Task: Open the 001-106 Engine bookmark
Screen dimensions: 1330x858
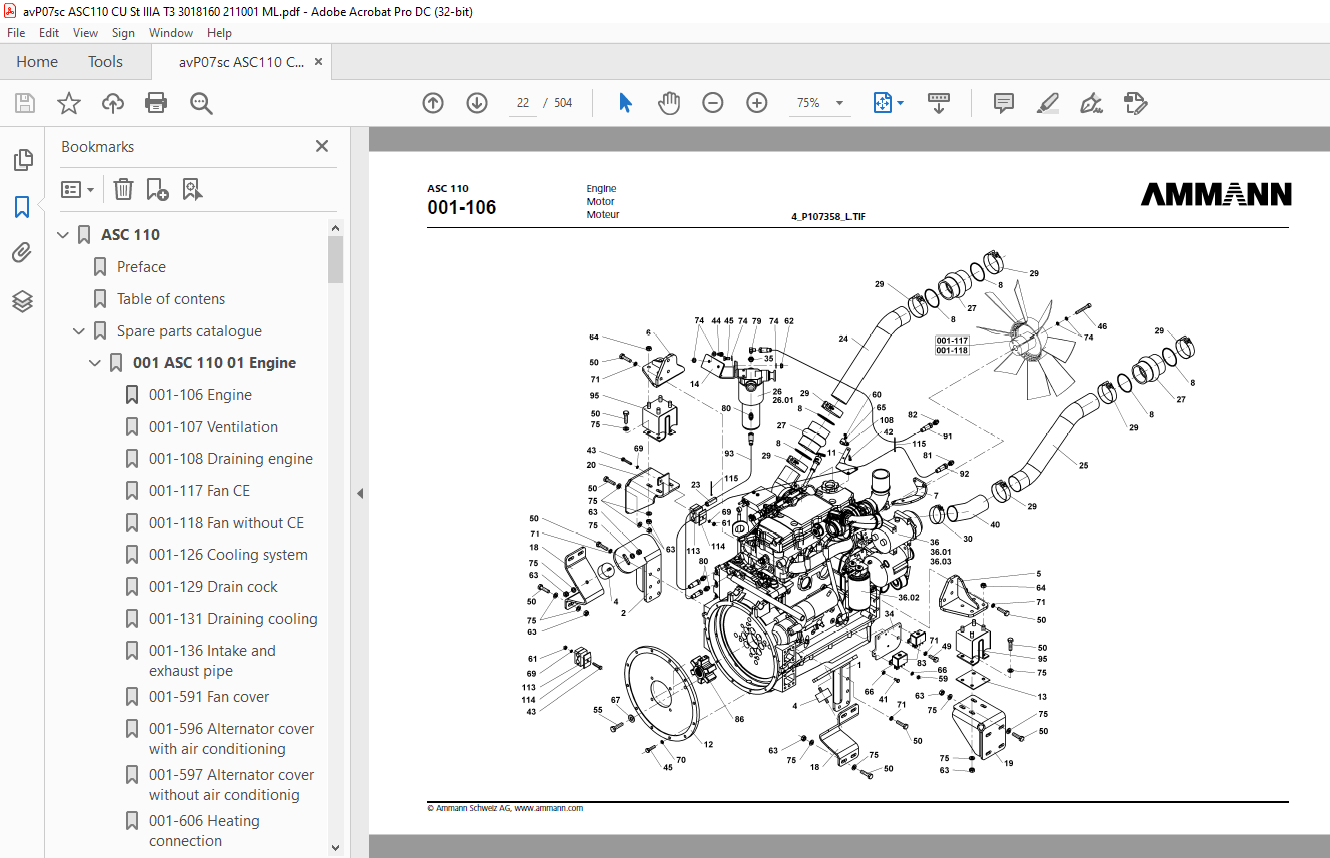Action: point(200,395)
